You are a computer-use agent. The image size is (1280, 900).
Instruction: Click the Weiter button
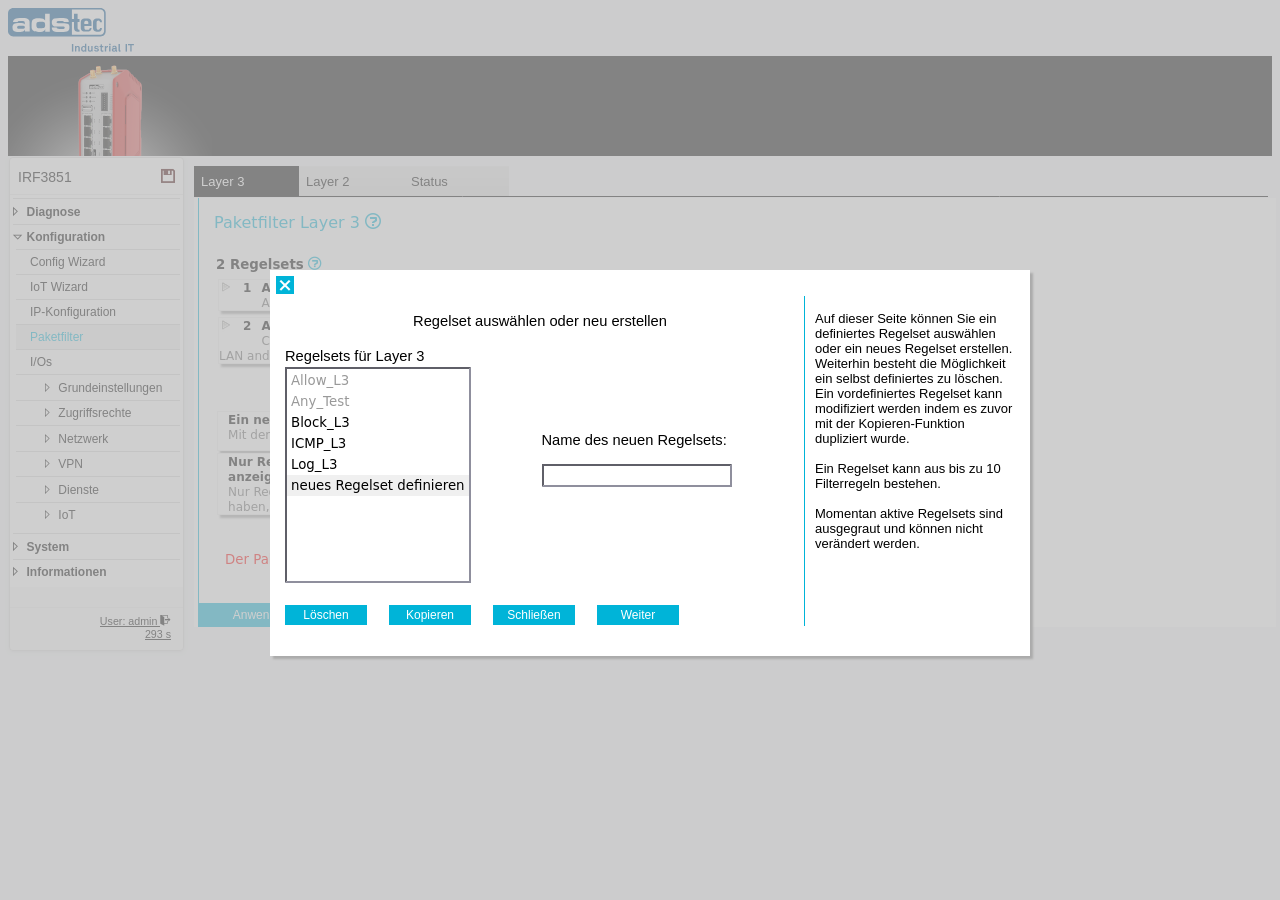click(638, 615)
